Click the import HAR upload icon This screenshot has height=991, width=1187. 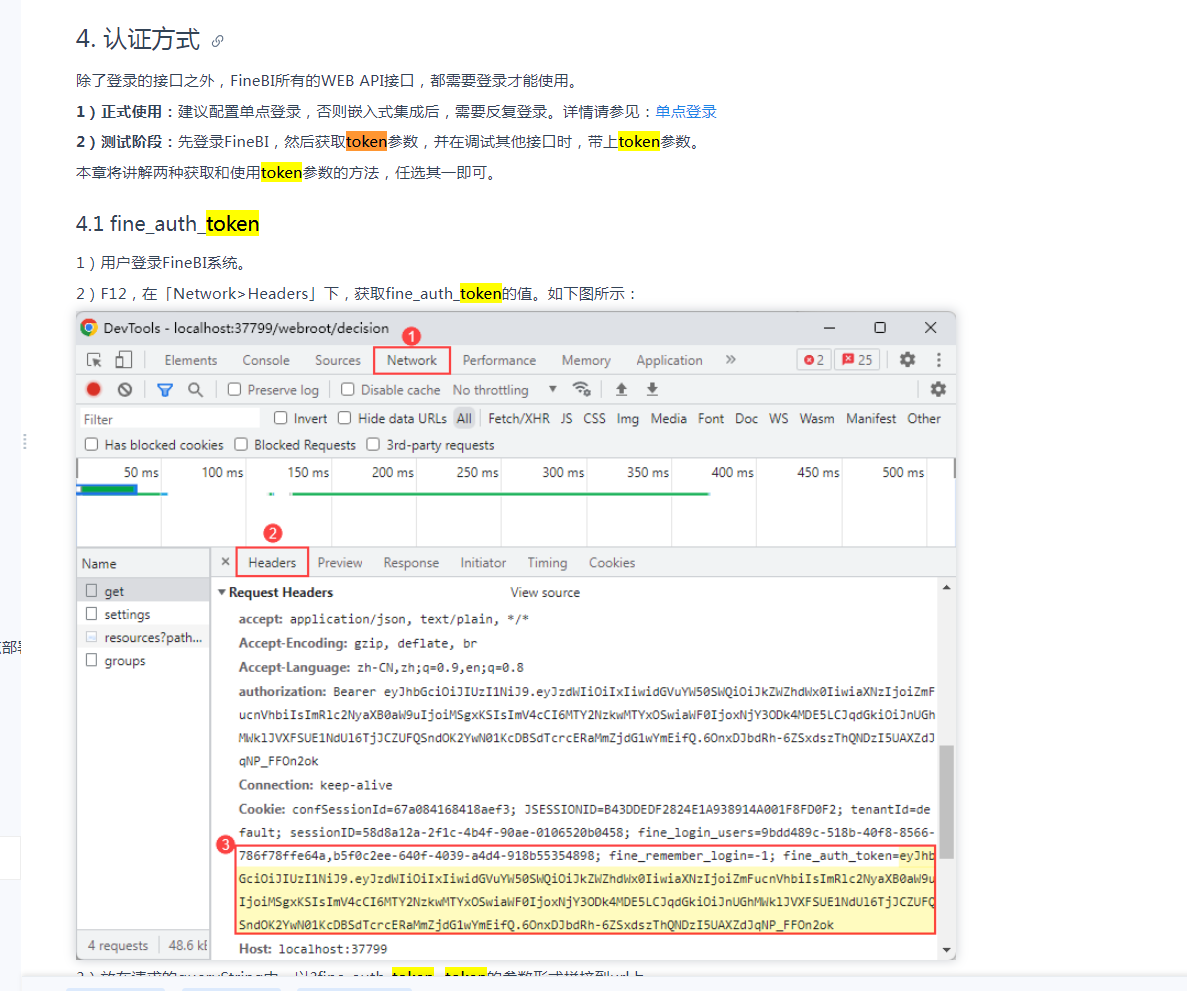(622, 389)
